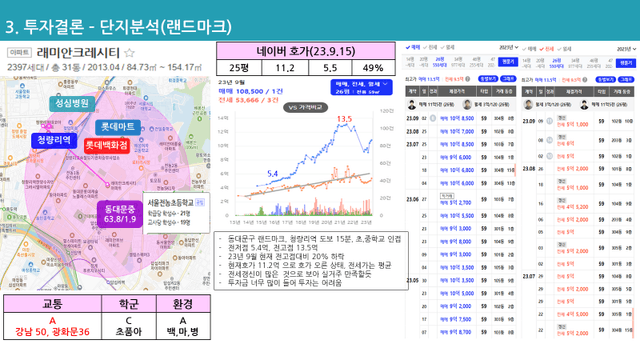This screenshot has height=360, width=640.
Task: Click the 아파트 badge before the complex name
Action: (19, 53)
